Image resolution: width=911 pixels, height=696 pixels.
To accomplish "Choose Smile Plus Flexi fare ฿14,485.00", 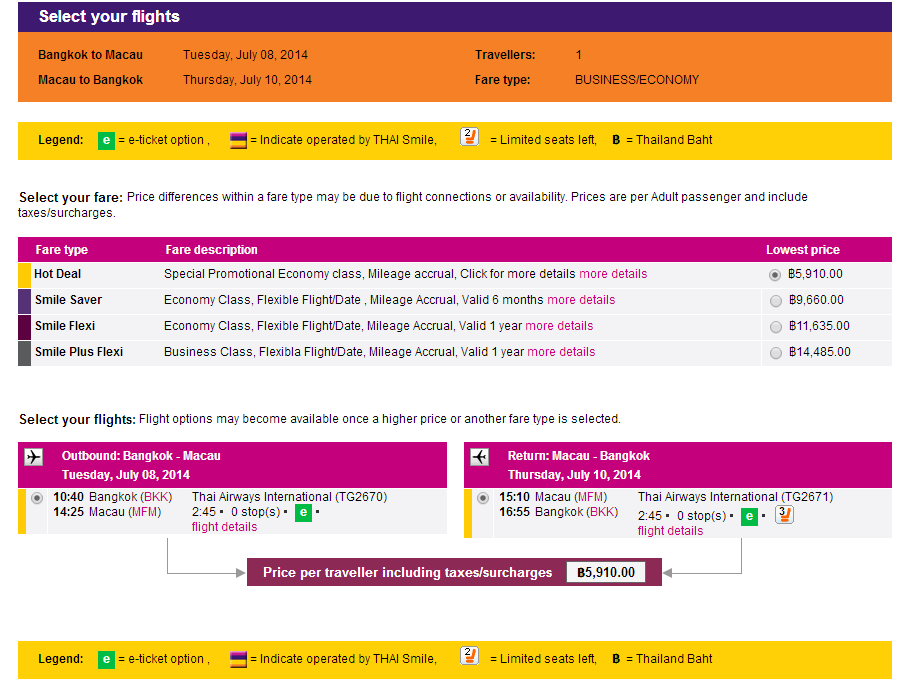I will 776,353.
